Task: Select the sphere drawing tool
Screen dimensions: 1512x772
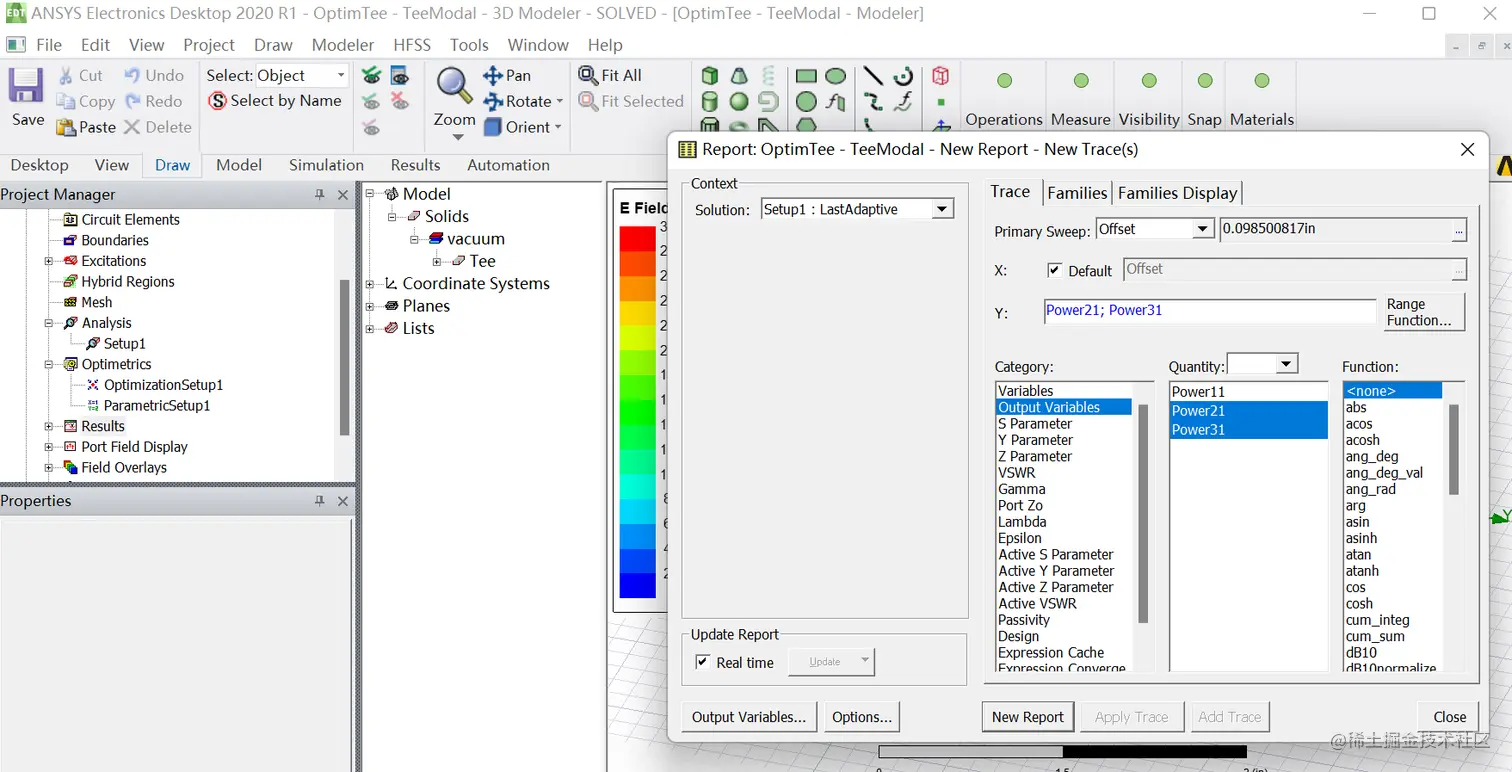Action: (739, 101)
